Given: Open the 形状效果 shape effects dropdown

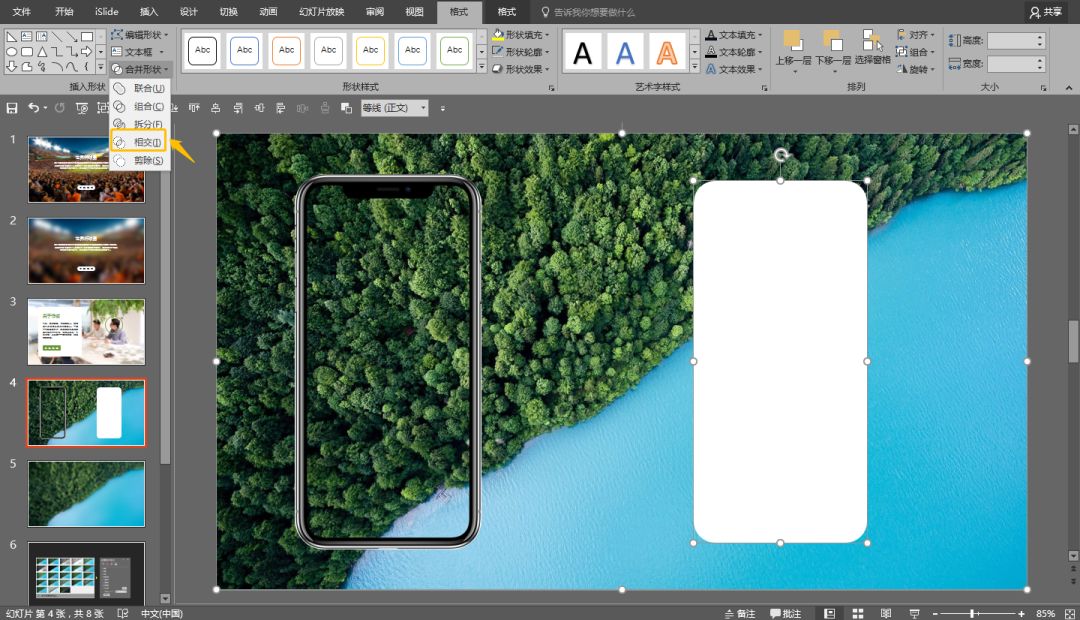Looking at the screenshot, I should tap(521, 69).
